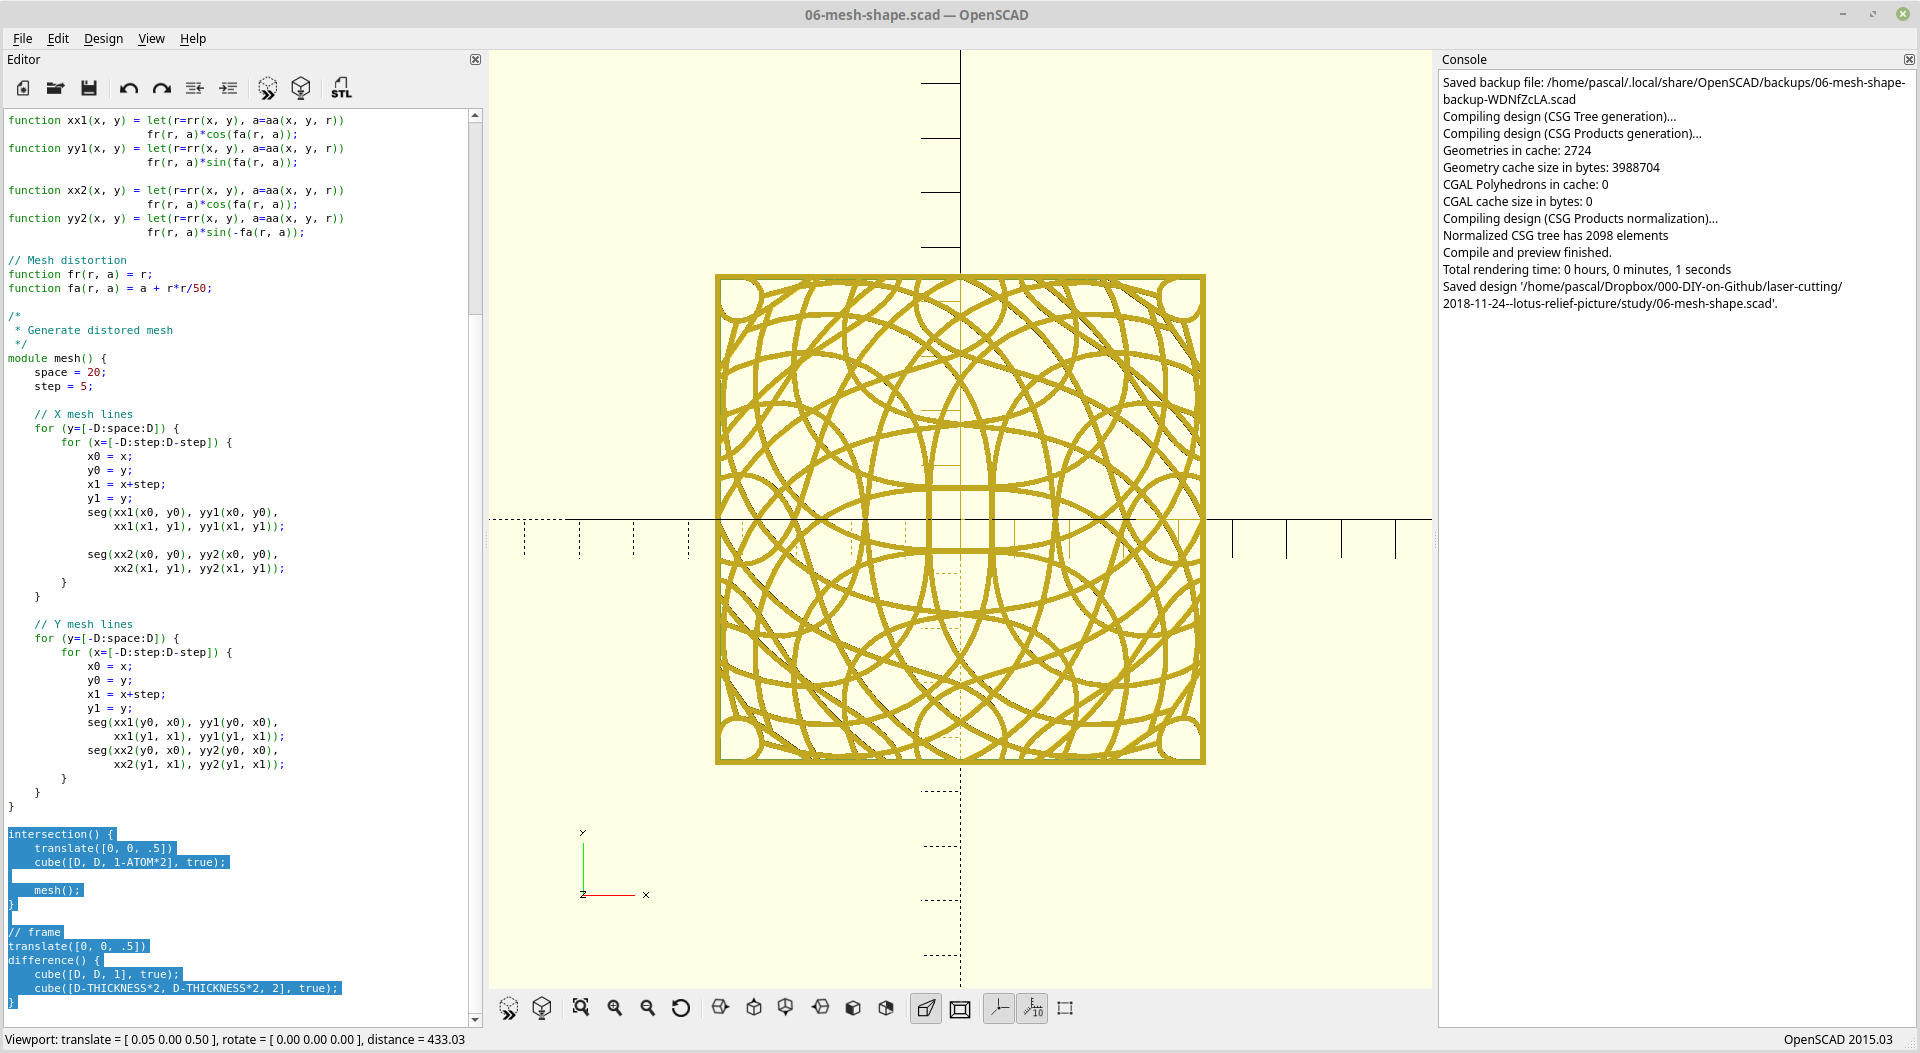Toggle scale markers in viewport

pos(1032,1008)
